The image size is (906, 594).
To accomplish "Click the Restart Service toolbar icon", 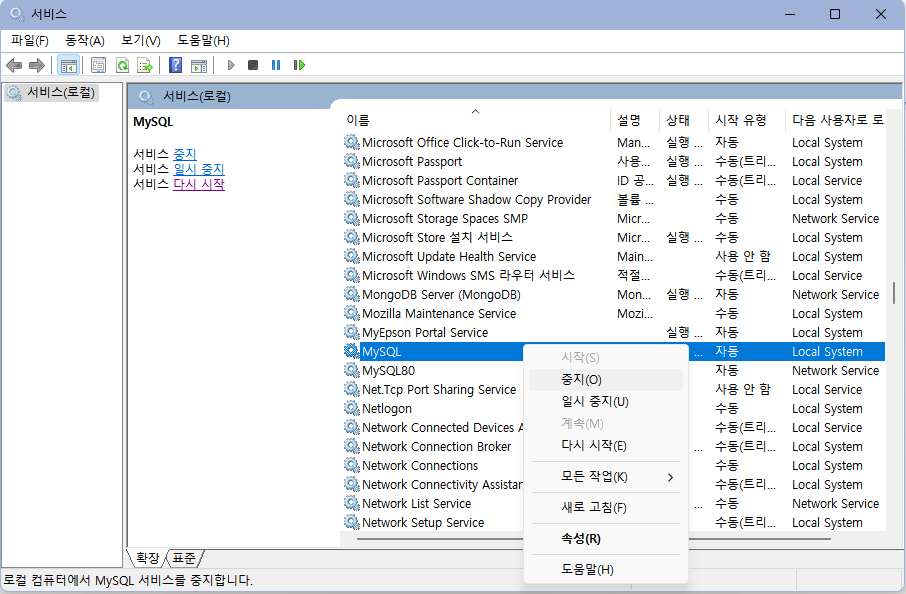I will click(x=299, y=65).
